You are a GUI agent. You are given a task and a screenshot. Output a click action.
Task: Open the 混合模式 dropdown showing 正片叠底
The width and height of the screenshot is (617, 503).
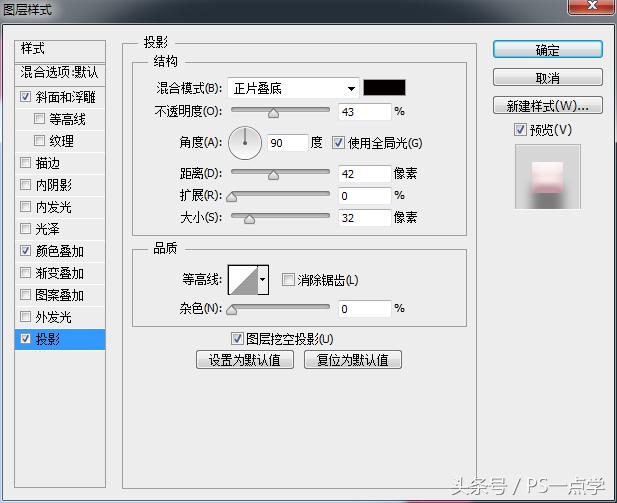293,88
